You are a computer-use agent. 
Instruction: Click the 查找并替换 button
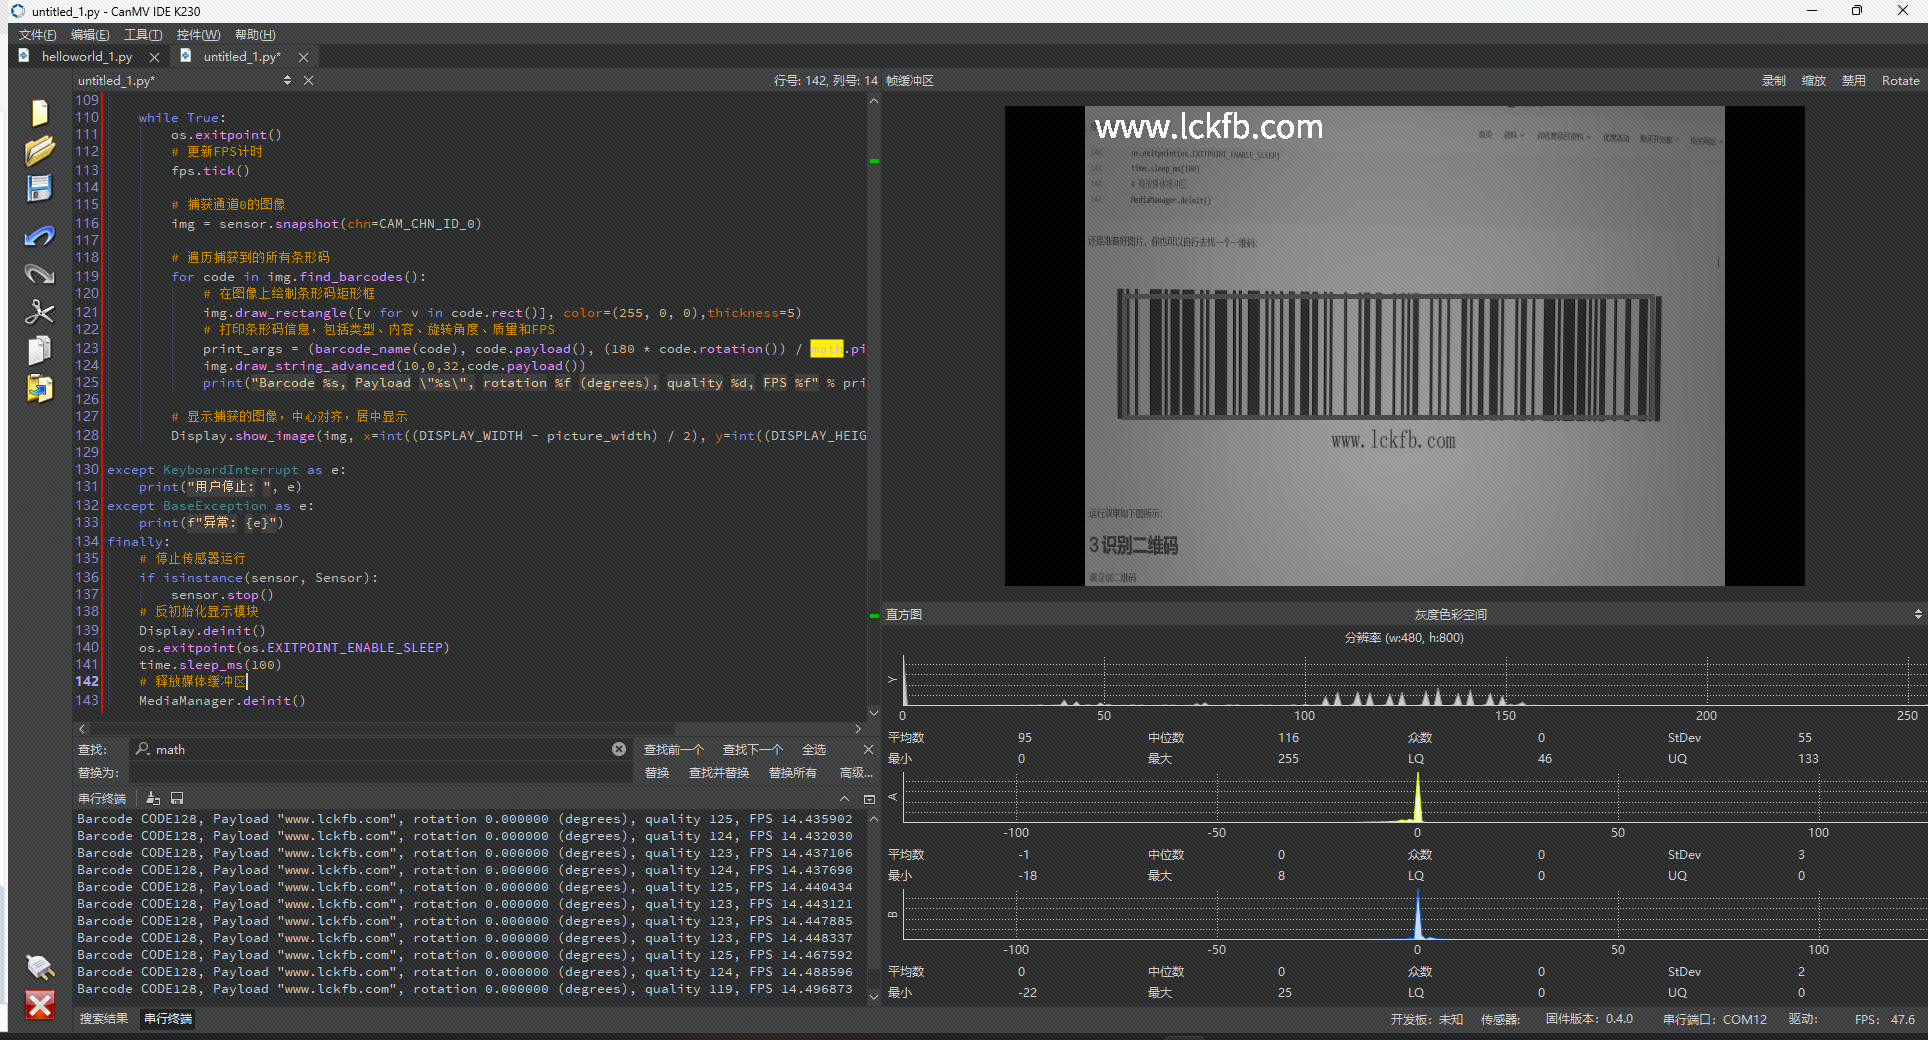(x=719, y=772)
